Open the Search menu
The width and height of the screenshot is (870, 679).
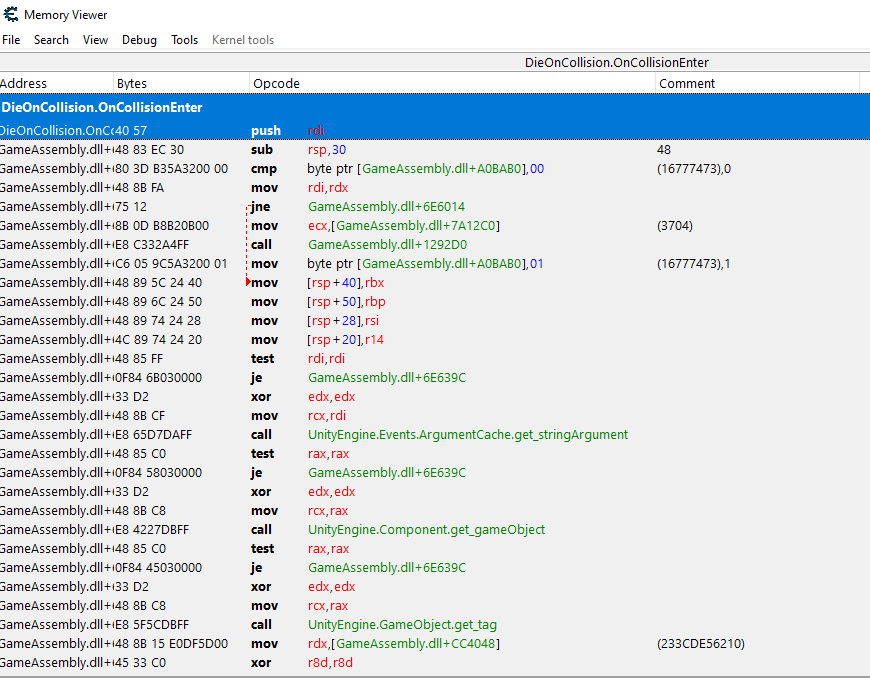[x=51, y=40]
